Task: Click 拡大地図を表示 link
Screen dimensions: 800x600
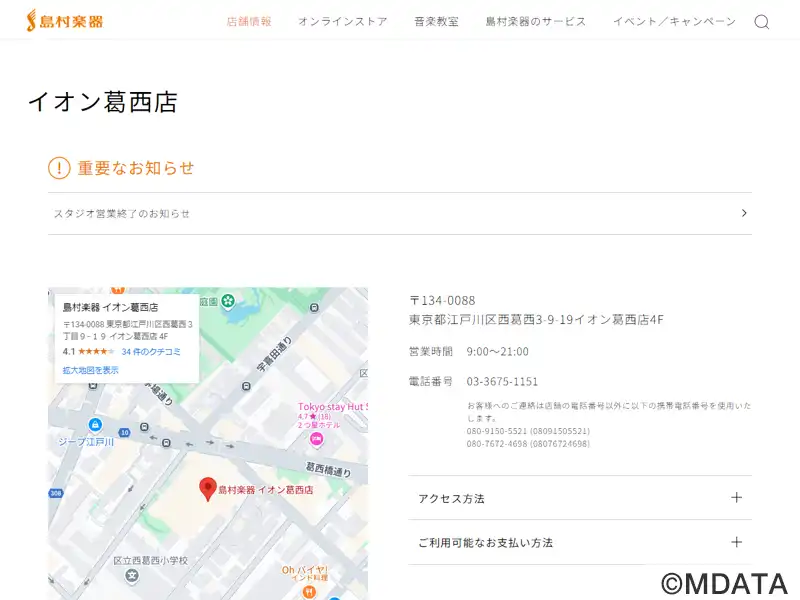Action: [x=91, y=370]
